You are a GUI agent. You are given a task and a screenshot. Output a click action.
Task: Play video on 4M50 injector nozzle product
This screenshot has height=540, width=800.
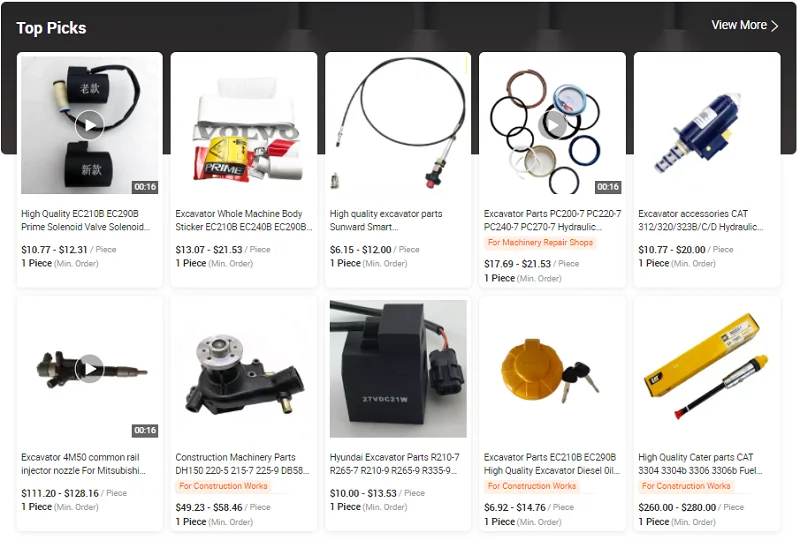point(89,368)
